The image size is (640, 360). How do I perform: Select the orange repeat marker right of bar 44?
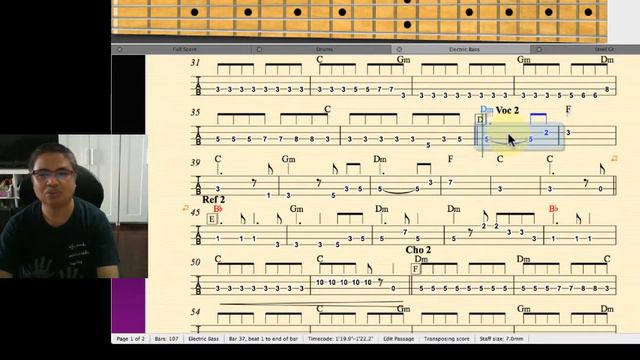[614, 158]
